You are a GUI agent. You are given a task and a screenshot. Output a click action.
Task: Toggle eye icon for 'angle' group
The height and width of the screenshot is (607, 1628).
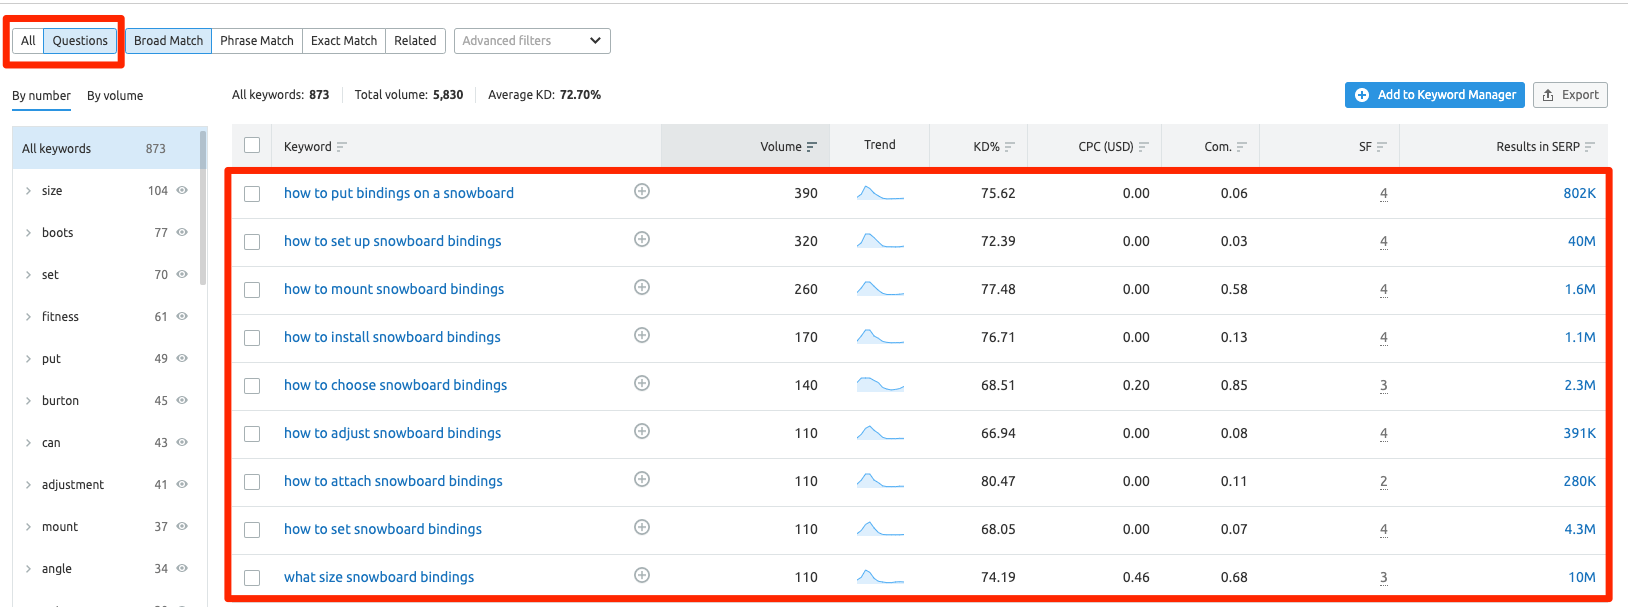[x=182, y=568]
